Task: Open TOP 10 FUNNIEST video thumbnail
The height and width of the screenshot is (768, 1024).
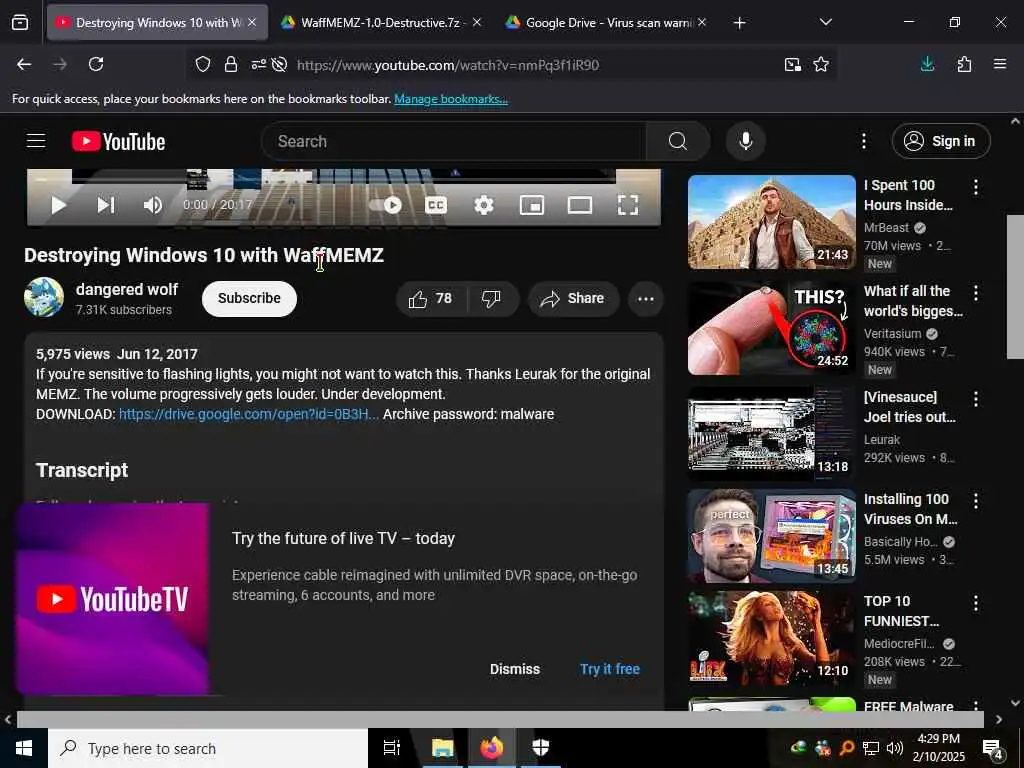Action: (x=771, y=637)
